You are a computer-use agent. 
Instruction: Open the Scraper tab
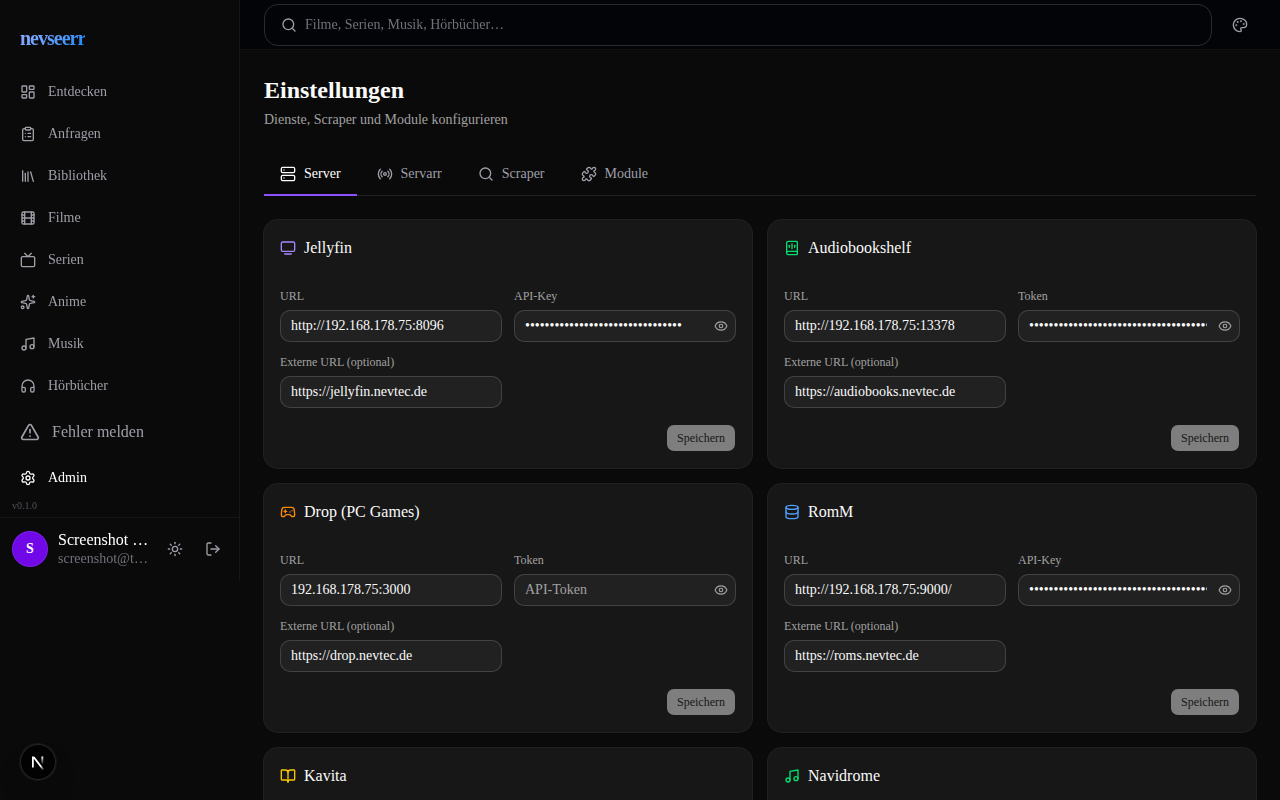[511, 174]
